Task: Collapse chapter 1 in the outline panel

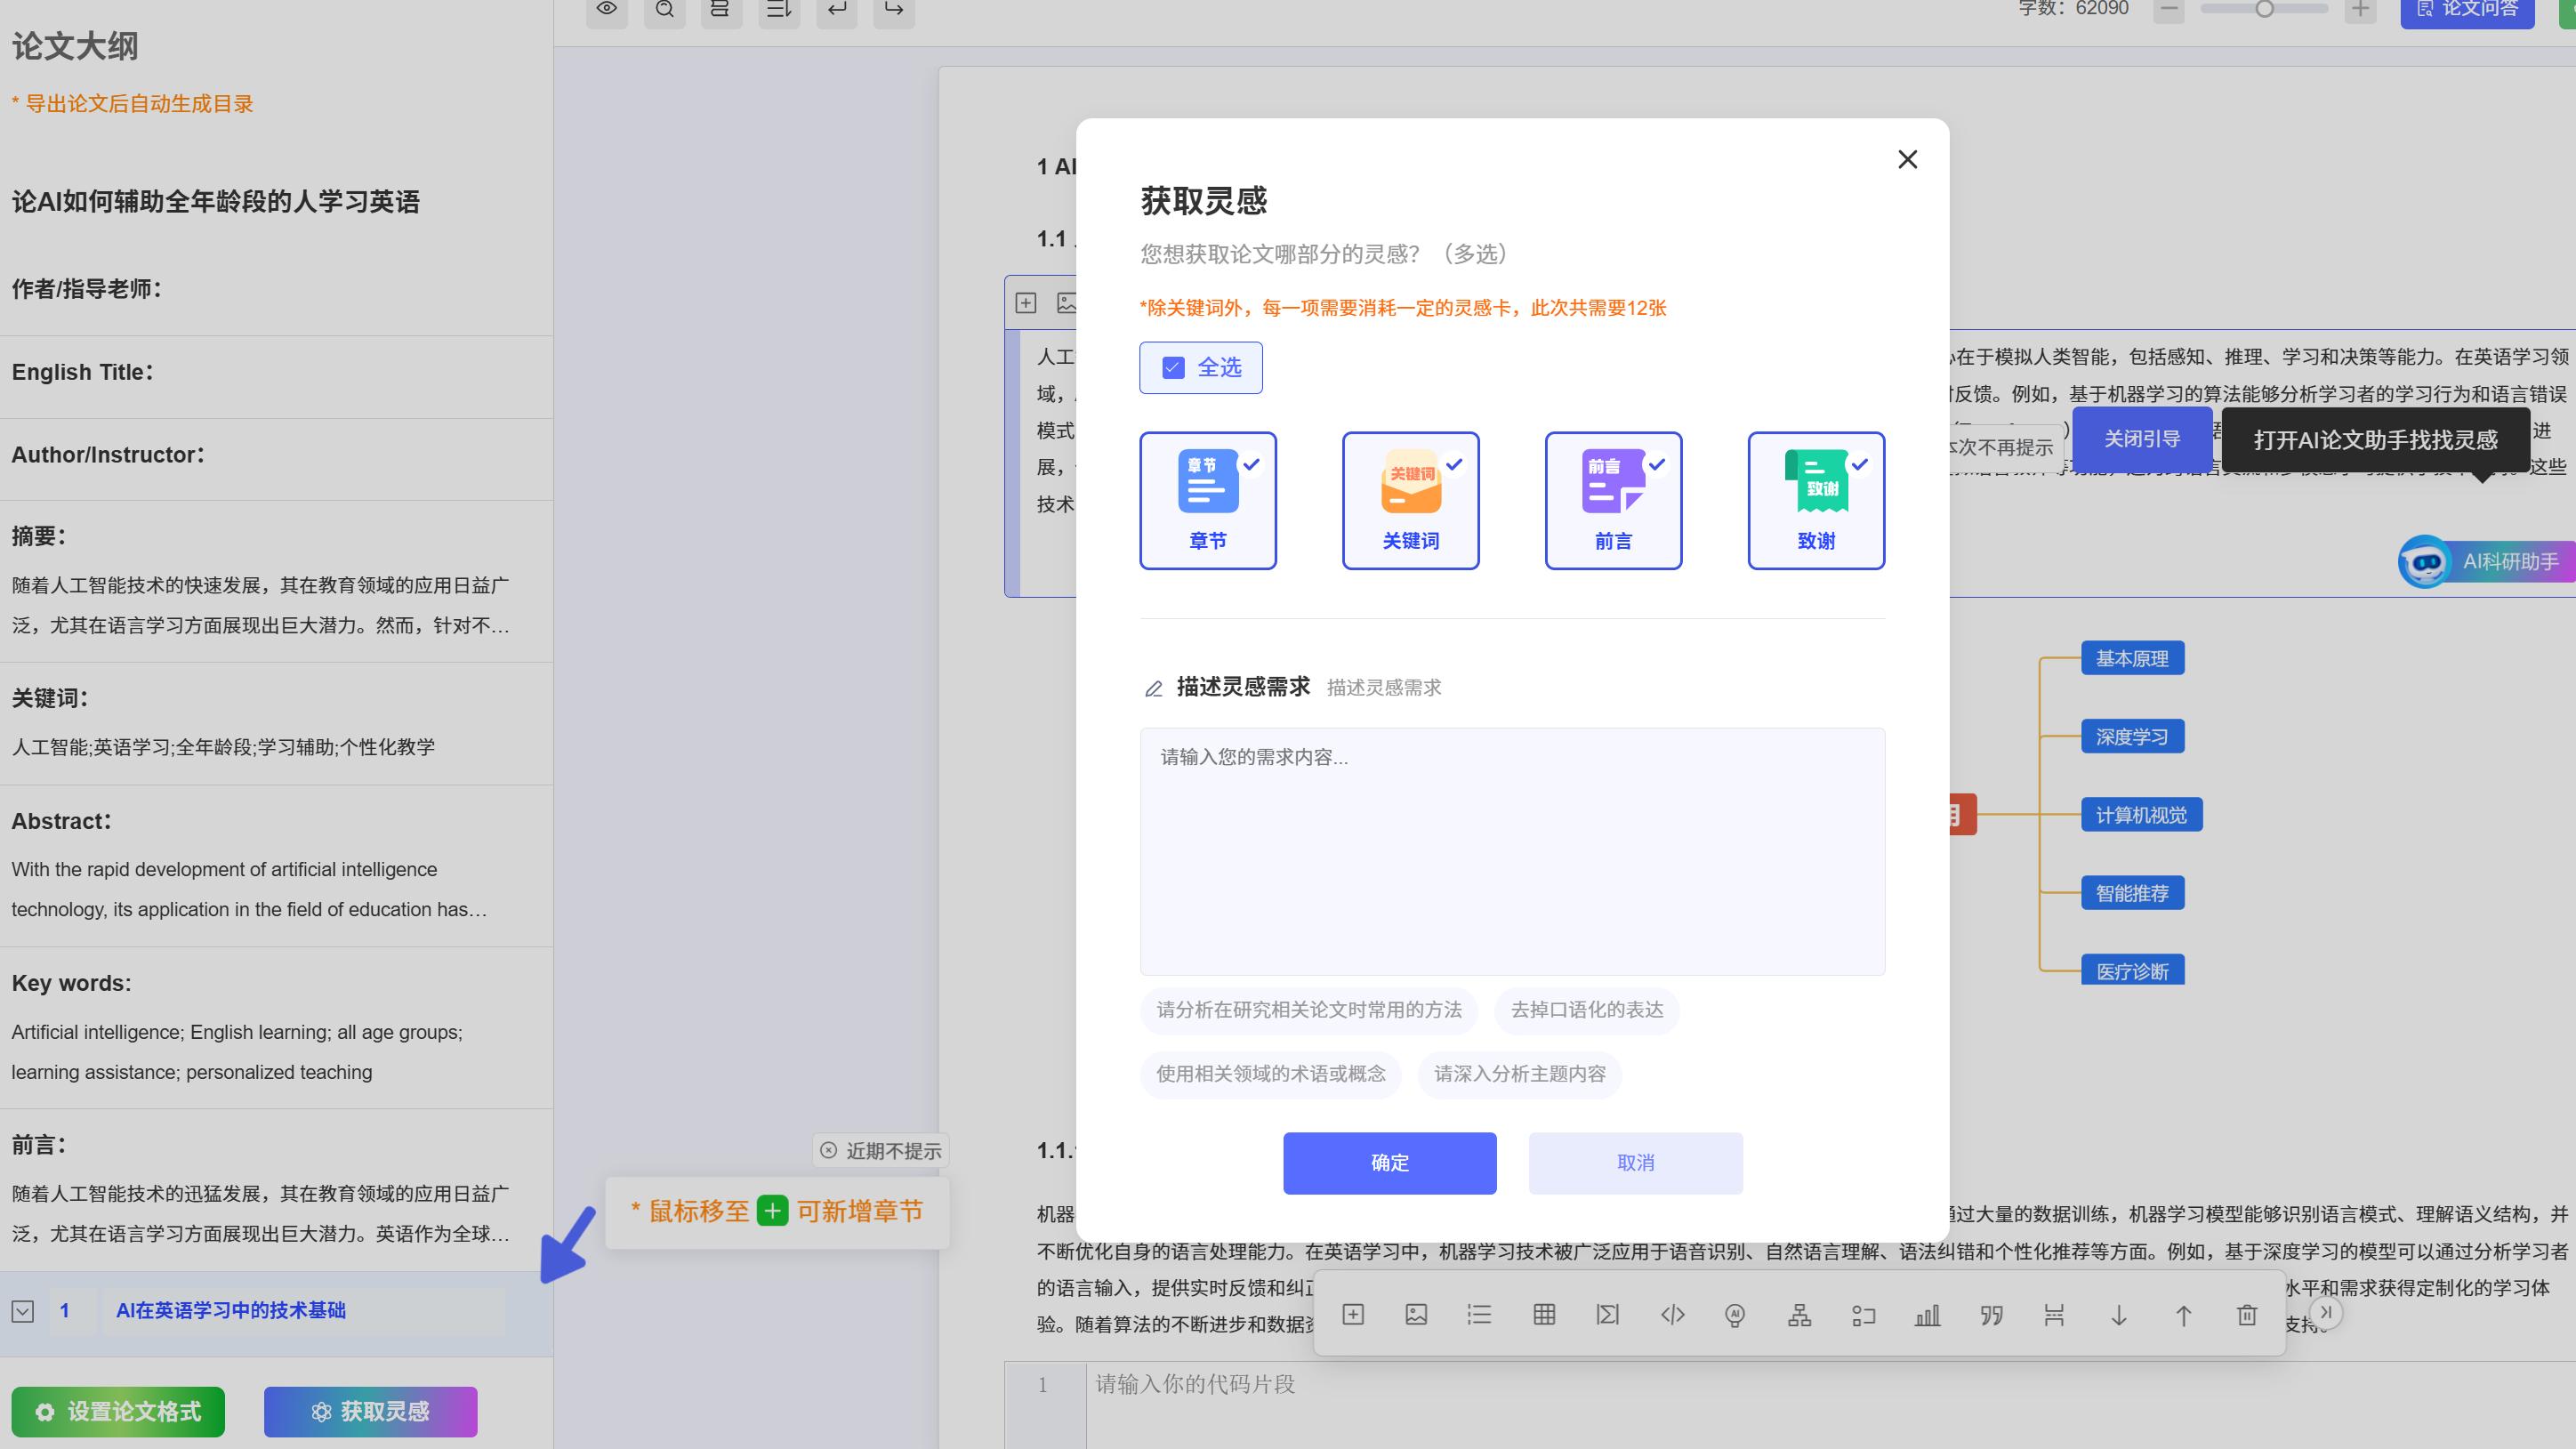Action: 23,1311
